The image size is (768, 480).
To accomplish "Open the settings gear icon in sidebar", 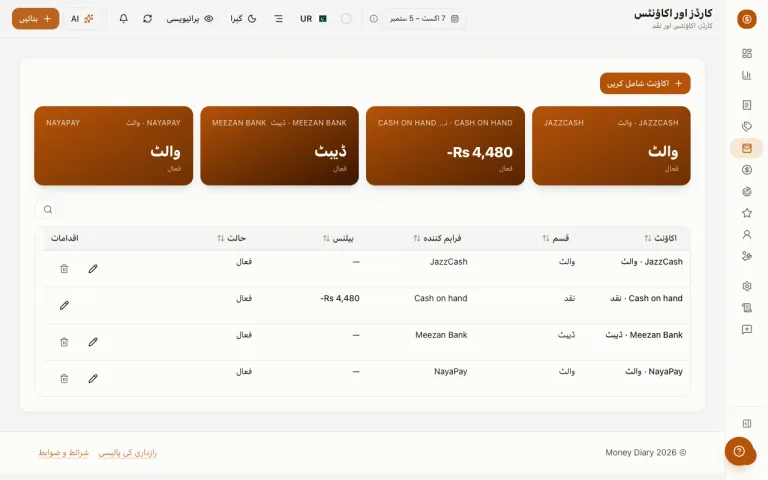I will point(746,286).
